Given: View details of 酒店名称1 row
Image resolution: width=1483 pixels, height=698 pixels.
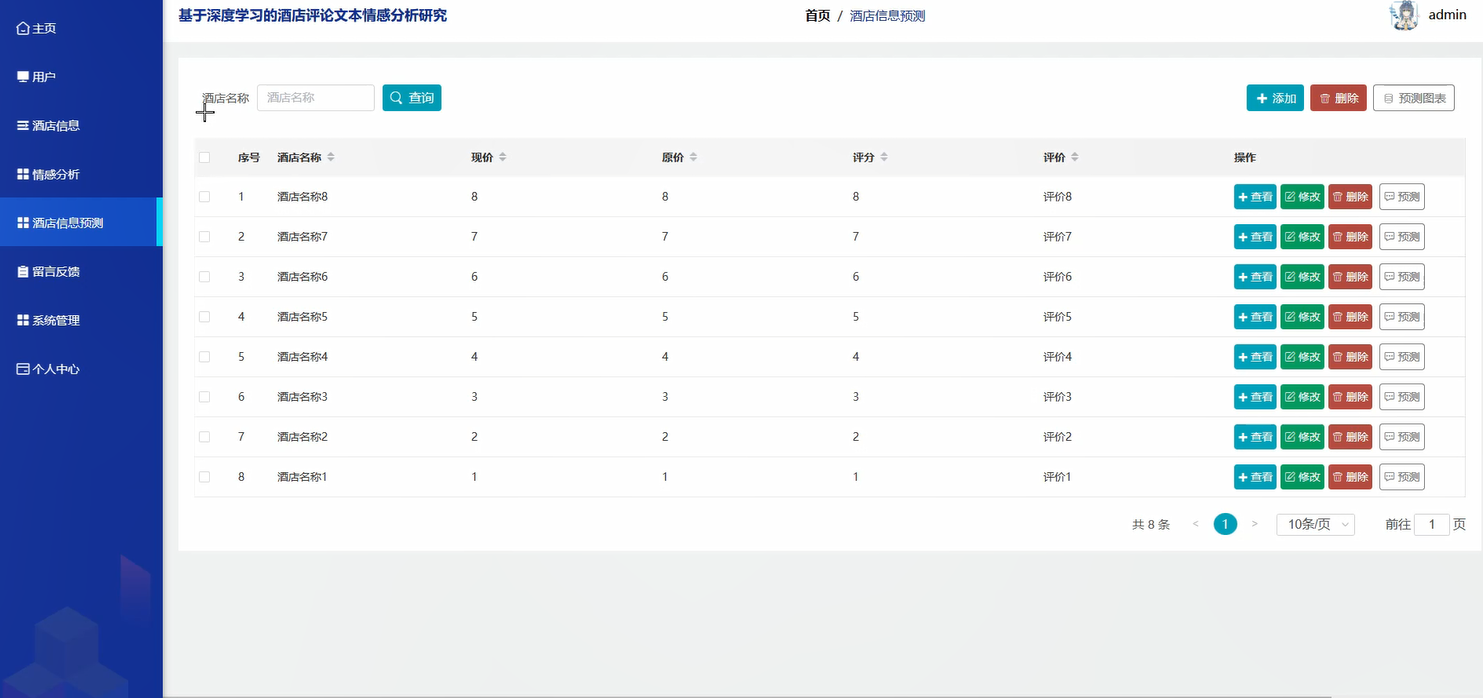Looking at the screenshot, I should [x=1255, y=477].
